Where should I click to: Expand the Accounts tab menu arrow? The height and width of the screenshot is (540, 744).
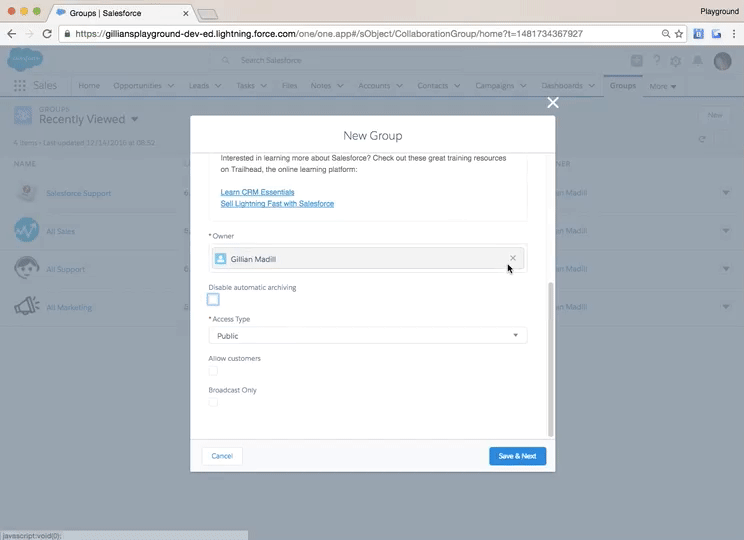(400, 86)
